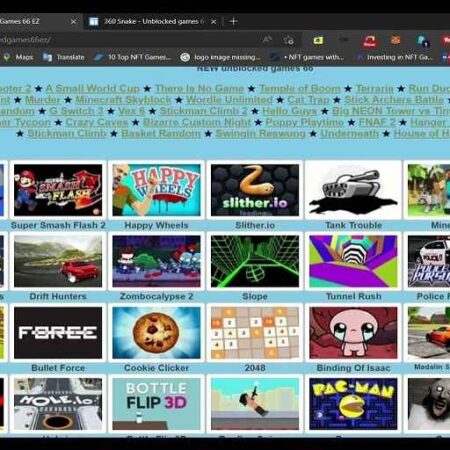
Task: Click the Happy Wheels thumbnail
Action: pyautogui.click(x=156, y=190)
